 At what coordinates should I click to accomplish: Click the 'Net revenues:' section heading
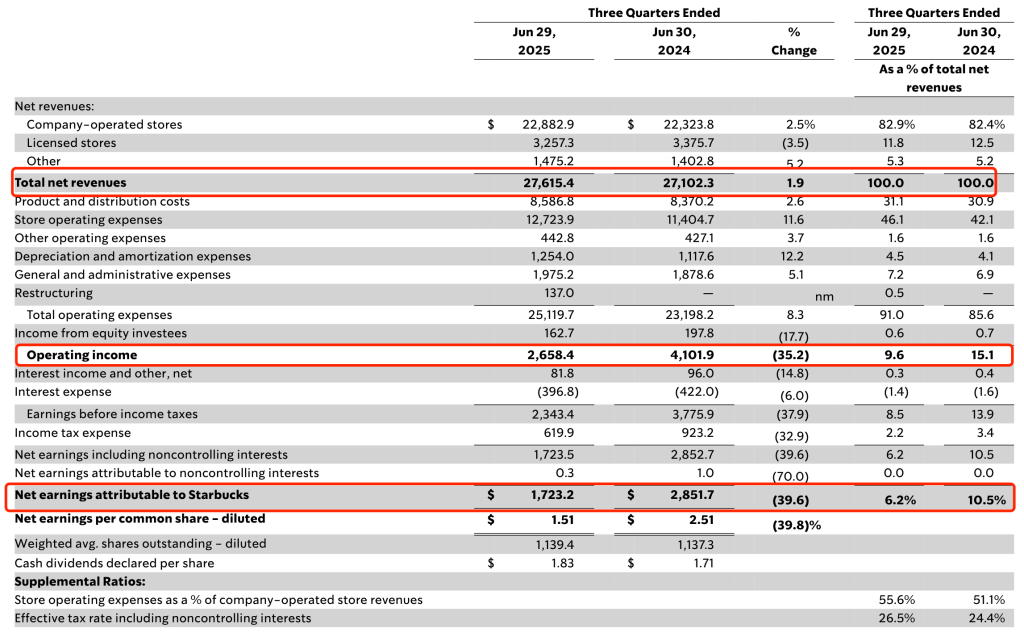click(54, 106)
